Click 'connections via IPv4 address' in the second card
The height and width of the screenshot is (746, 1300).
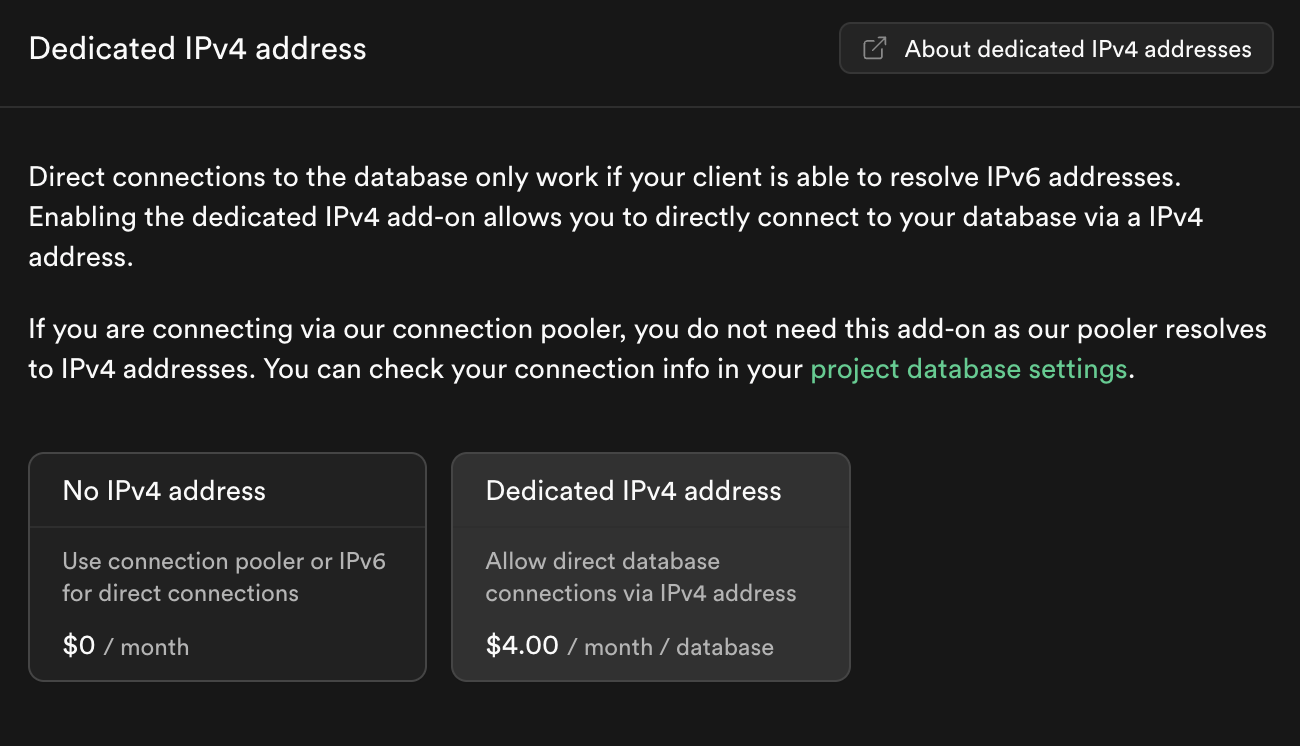[x=641, y=593]
